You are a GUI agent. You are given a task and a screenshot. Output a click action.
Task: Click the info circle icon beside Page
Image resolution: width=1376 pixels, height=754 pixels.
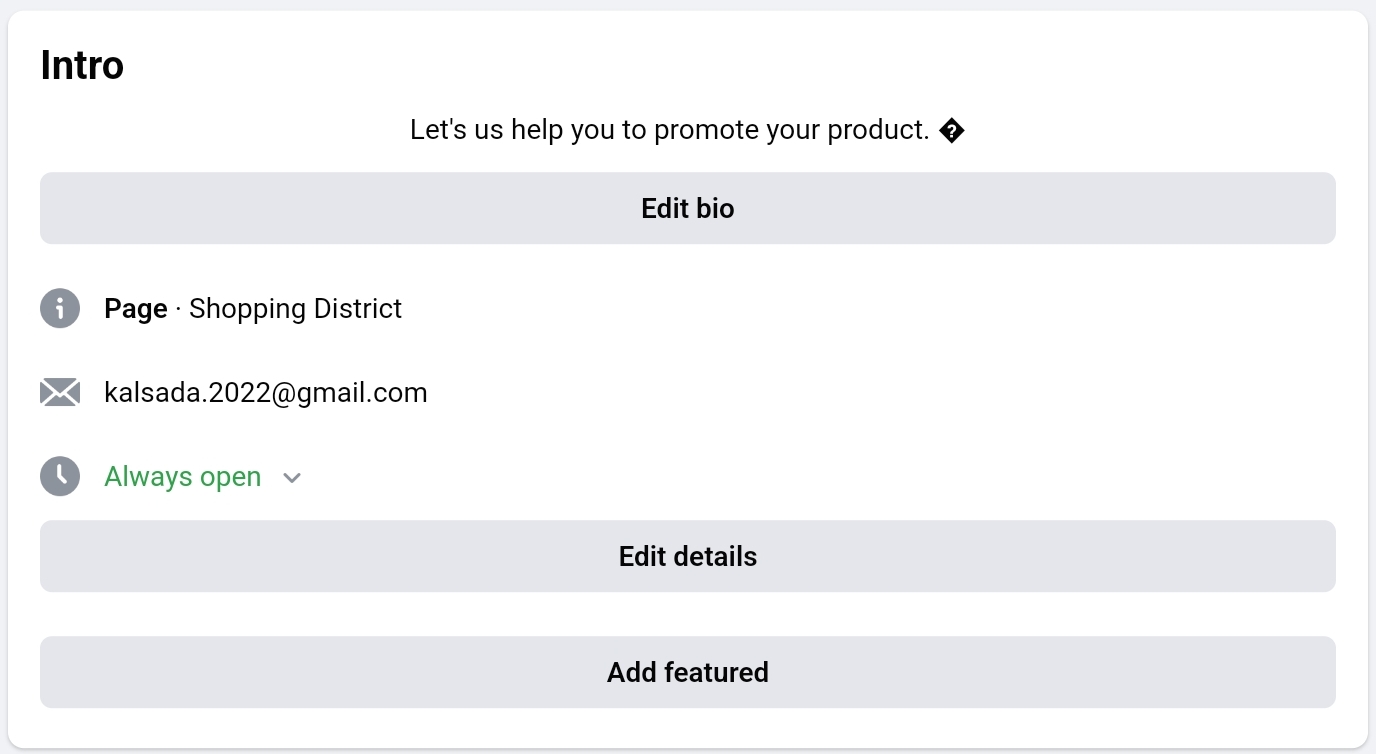[x=60, y=308]
